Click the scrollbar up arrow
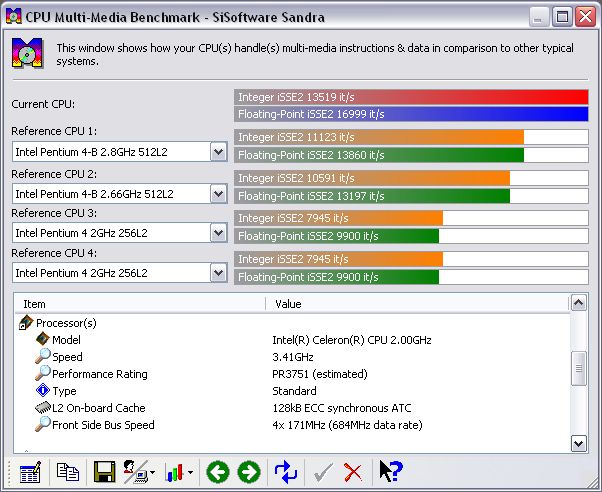This screenshot has width=602, height=492. pos(579,303)
